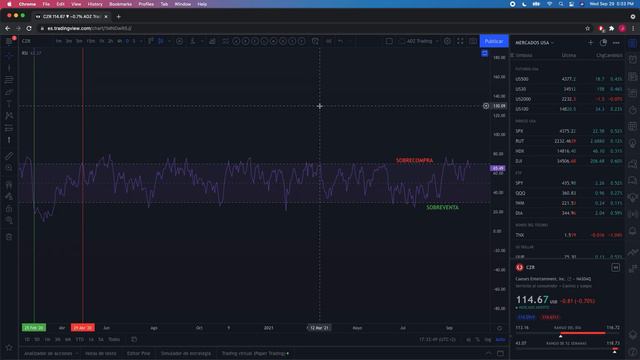Select the text annotation tool
Screen dimensions: 640x360
coord(9,104)
